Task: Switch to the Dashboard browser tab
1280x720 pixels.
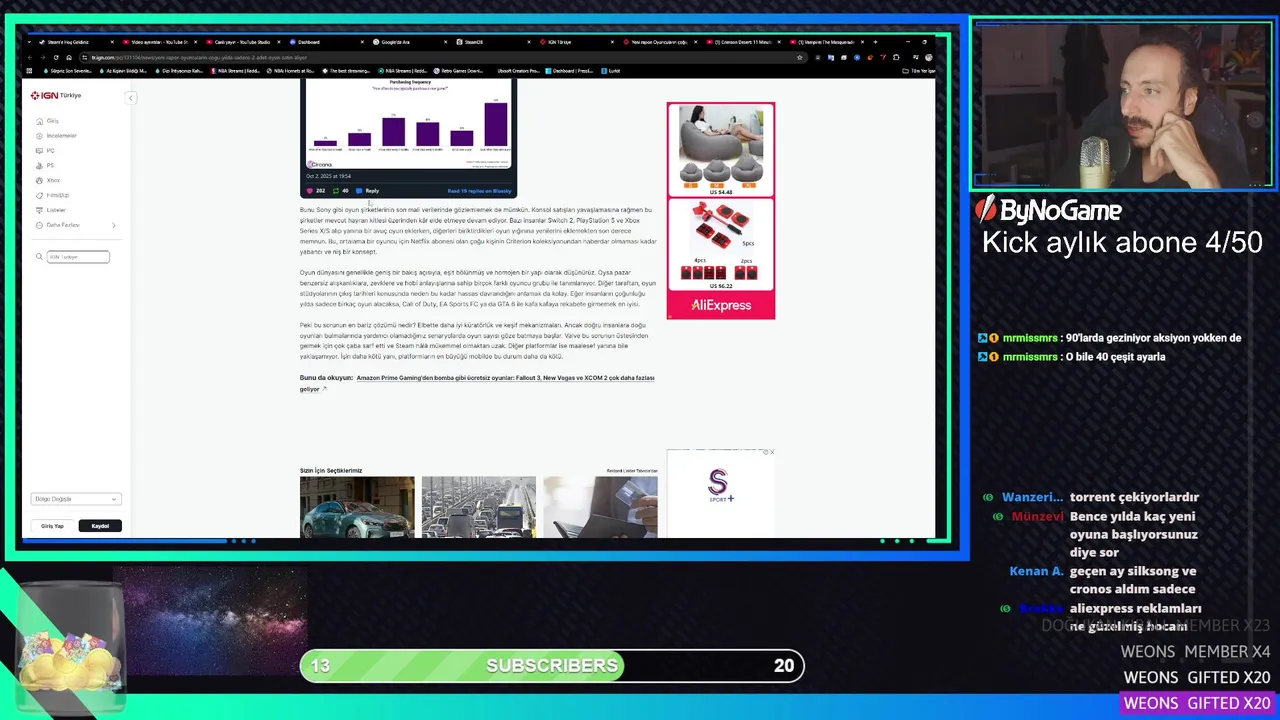Action: click(x=325, y=42)
